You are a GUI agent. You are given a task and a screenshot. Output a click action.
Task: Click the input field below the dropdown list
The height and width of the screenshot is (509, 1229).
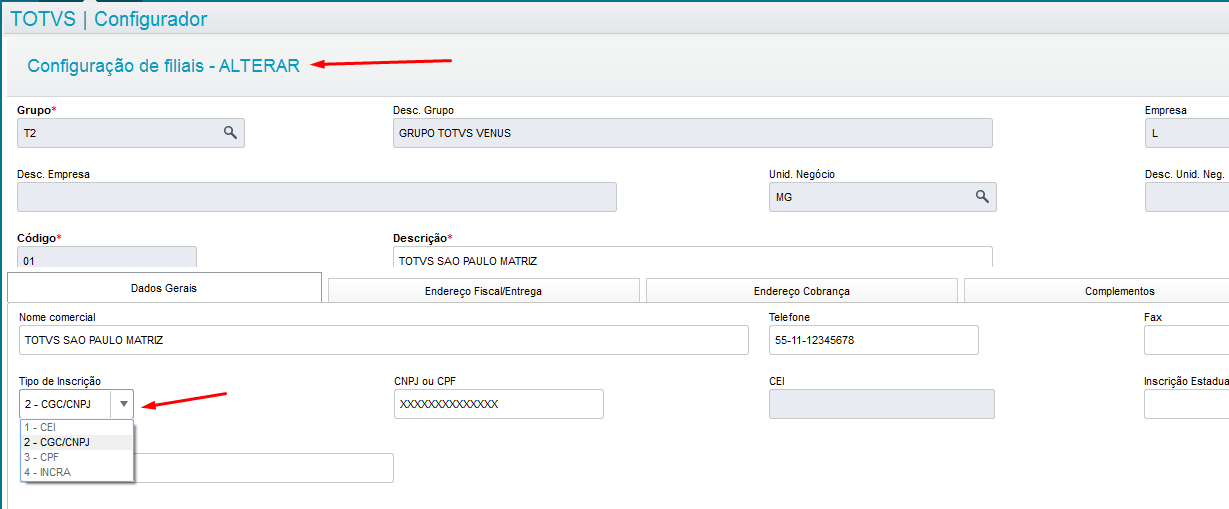pyautogui.click(x=264, y=468)
